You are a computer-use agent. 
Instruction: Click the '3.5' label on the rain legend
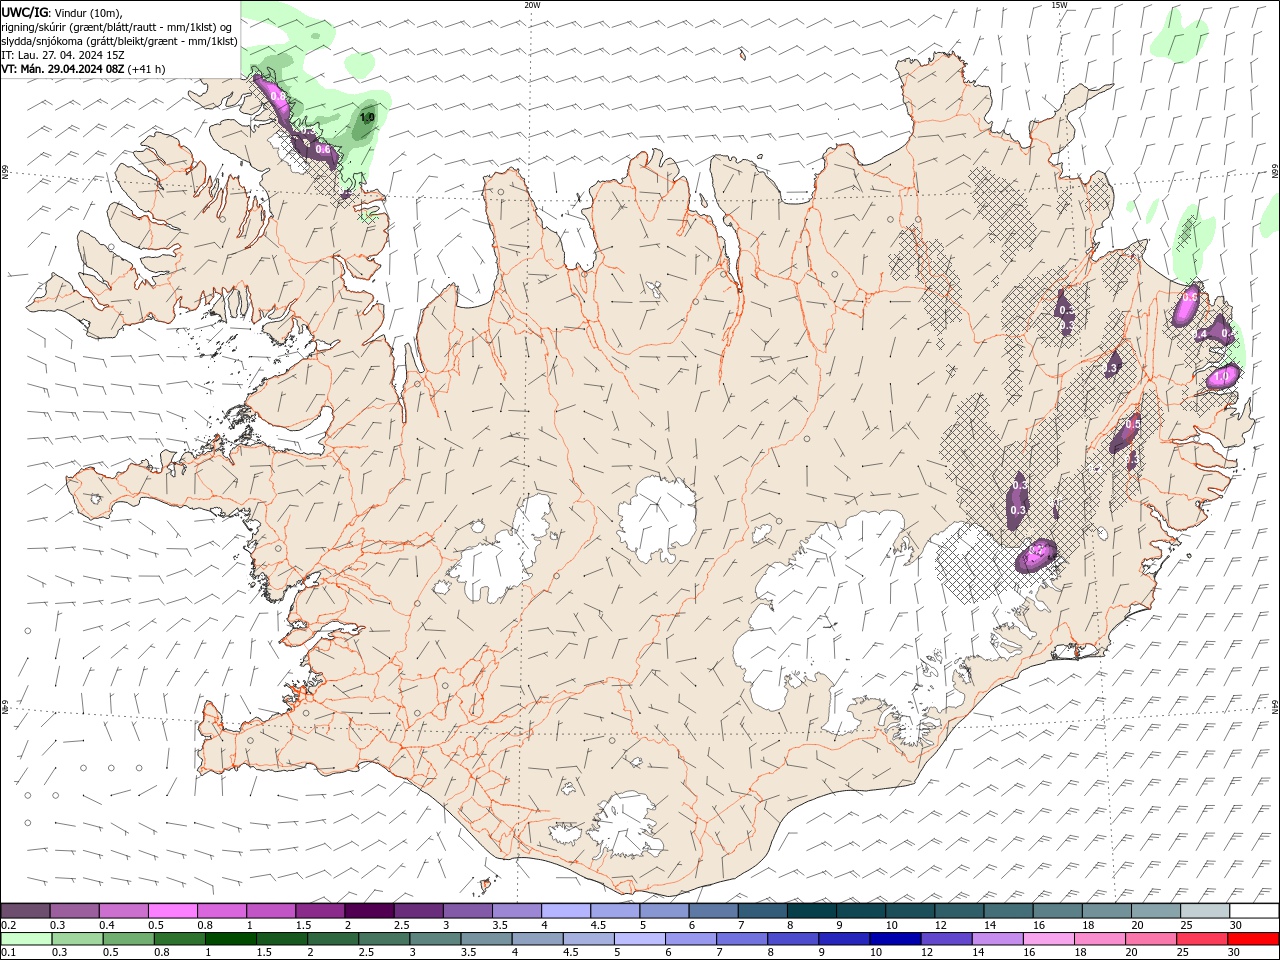468,953
